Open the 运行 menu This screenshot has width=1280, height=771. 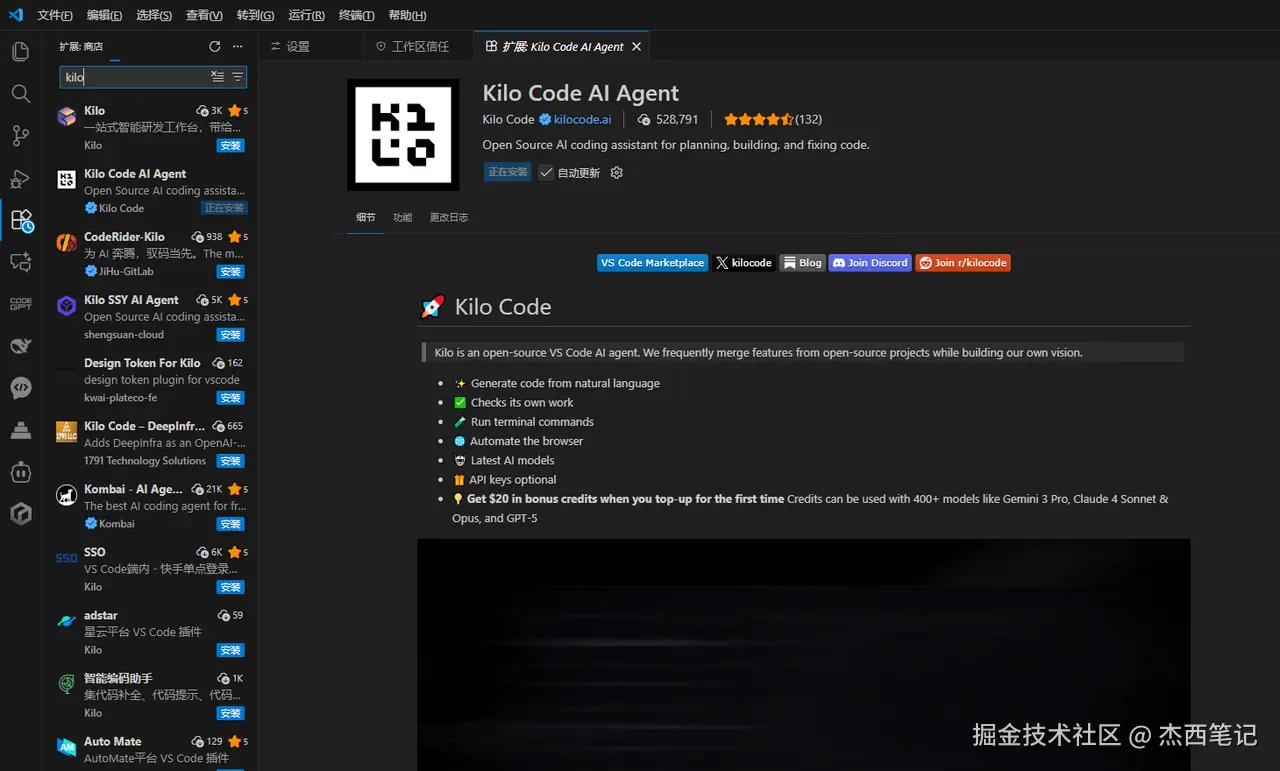coord(306,15)
